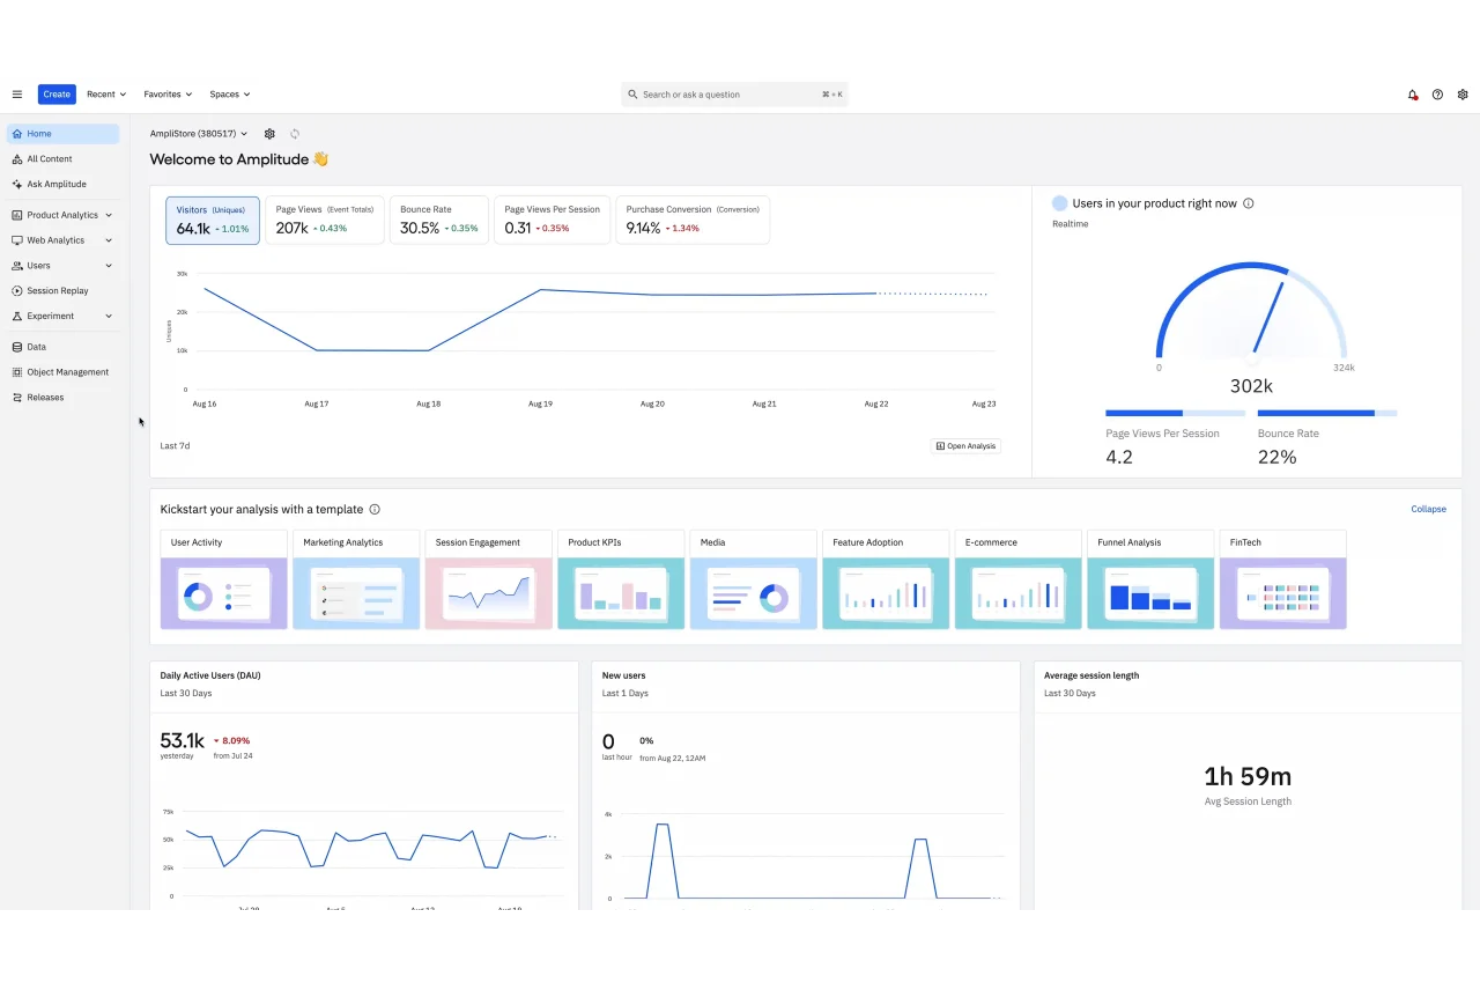Screen dimensions: 1480x987
Task: Open the Recent dropdown
Action: click(106, 94)
